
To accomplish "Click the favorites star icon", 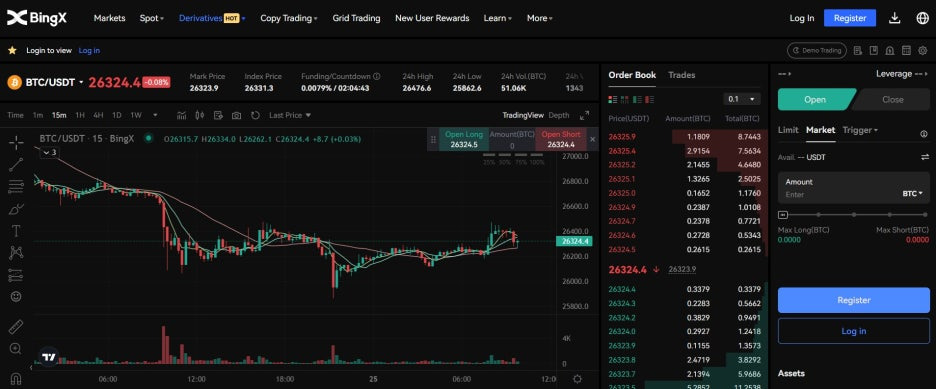I will click(x=12, y=51).
